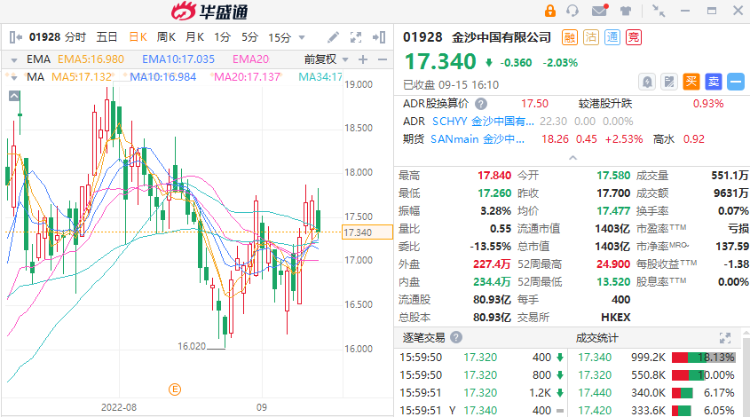Click the 成交量 value 551.1万

[729, 176]
